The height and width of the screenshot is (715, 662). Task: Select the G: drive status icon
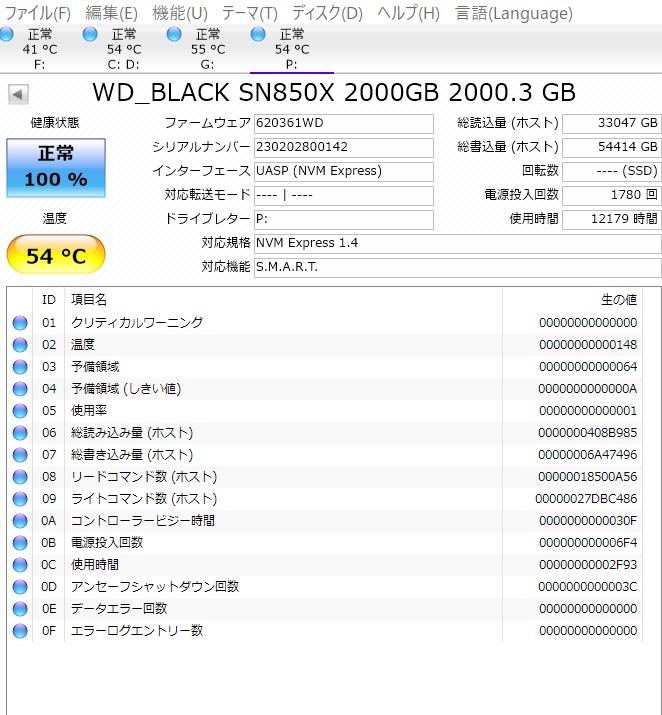[x=175, y=35]
